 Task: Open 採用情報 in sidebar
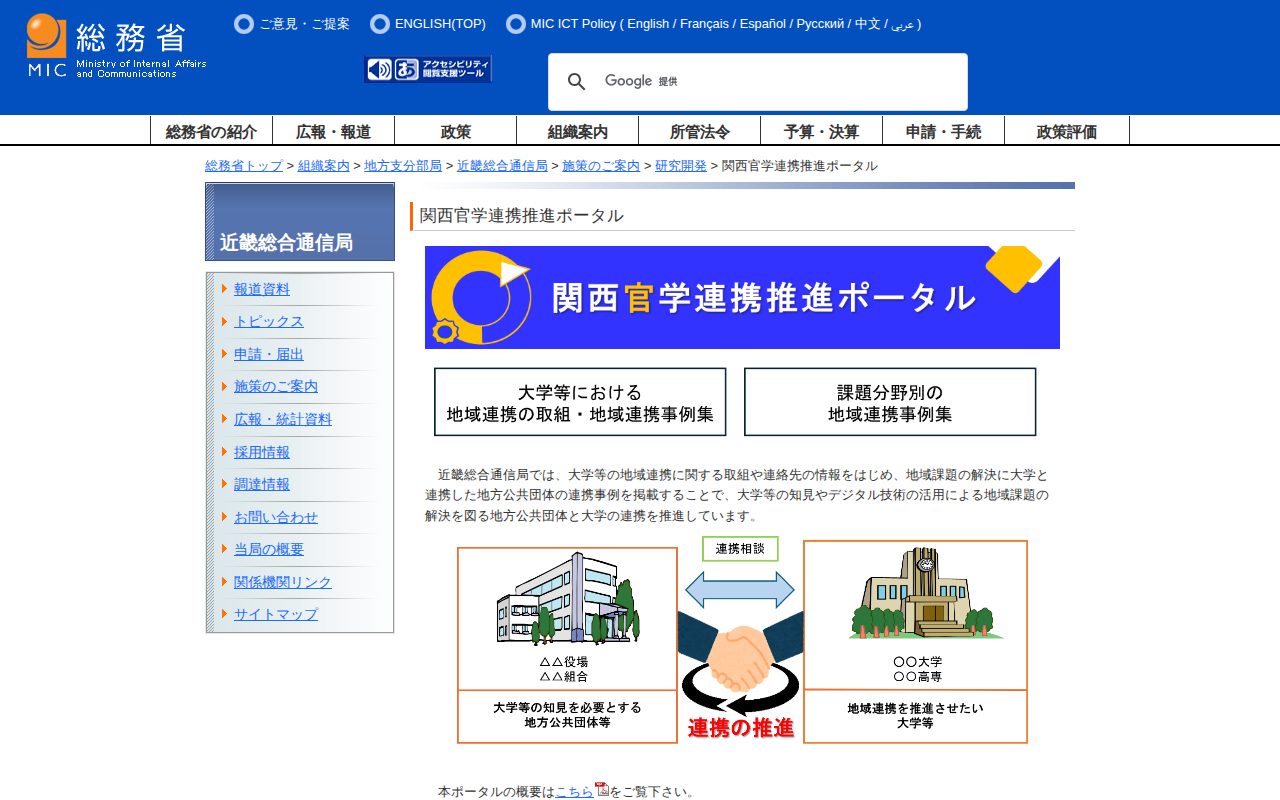click(x=262, y=452)
